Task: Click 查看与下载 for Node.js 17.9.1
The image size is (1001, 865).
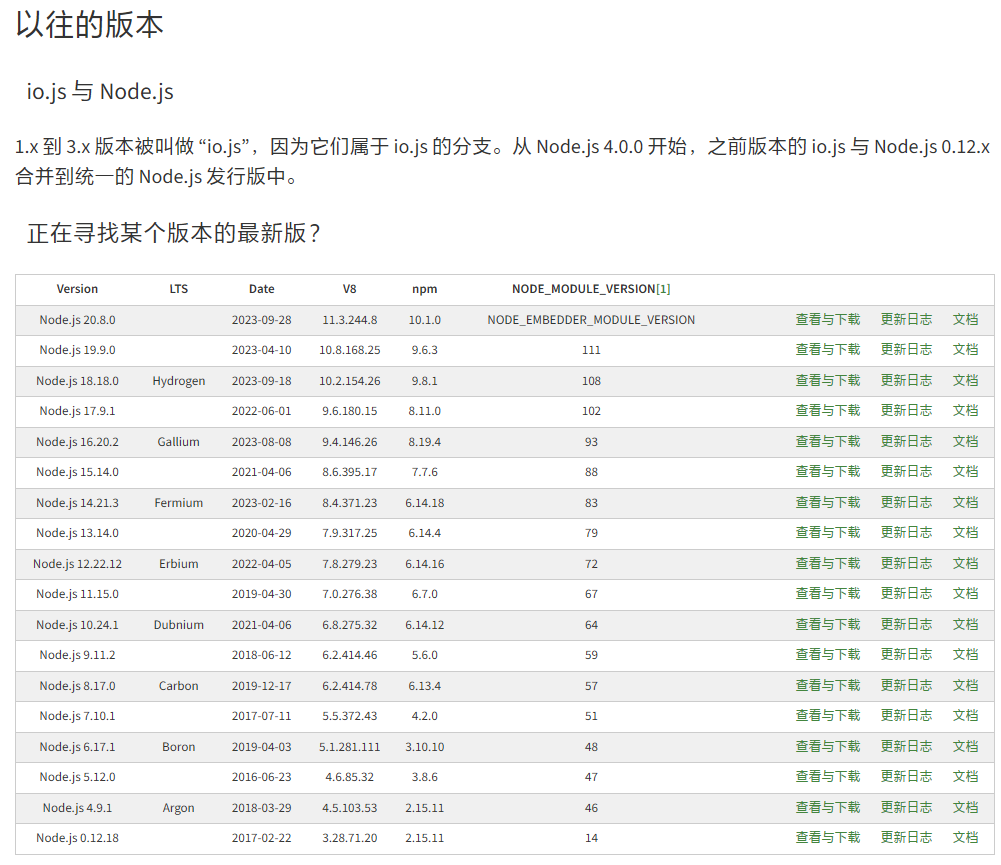Action: (827, 410)
